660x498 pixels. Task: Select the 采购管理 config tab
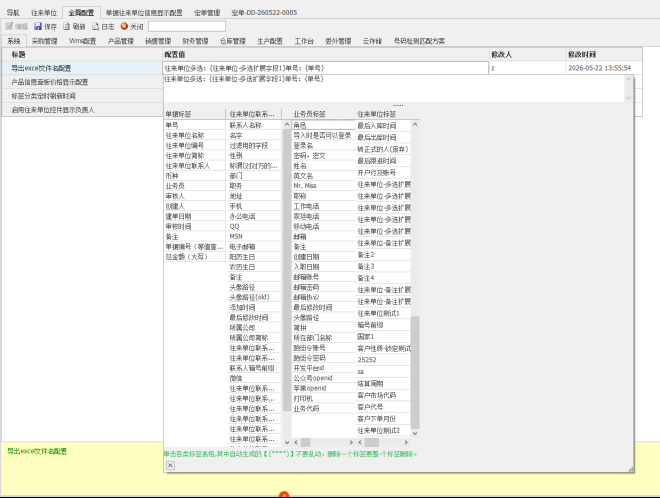(44, 41)
